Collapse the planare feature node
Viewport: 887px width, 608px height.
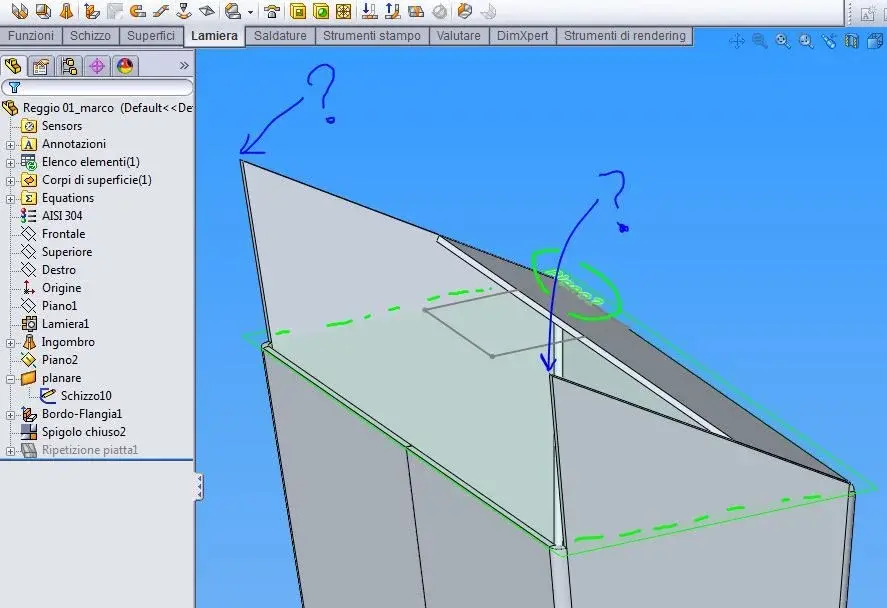[x=10, y=379]
